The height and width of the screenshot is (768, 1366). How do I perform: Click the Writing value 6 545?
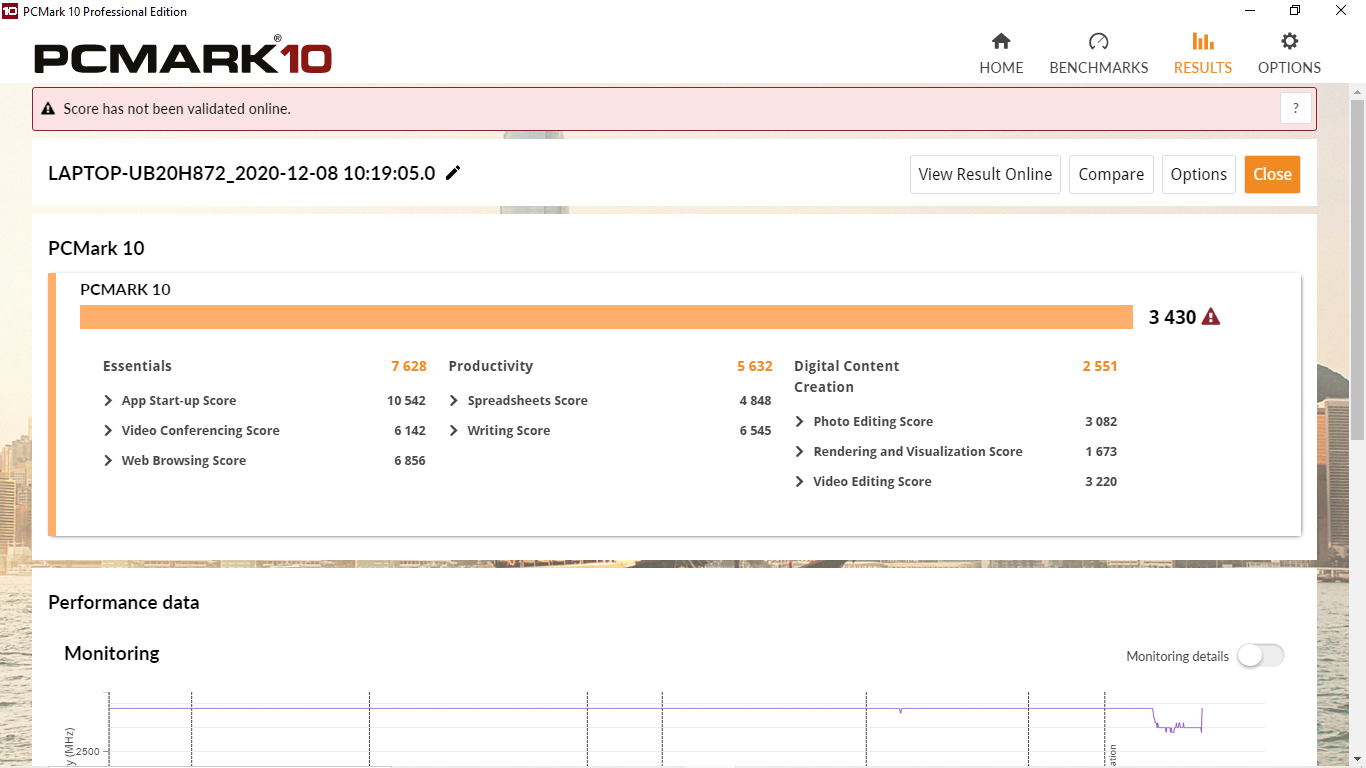(x=755, y=431)
